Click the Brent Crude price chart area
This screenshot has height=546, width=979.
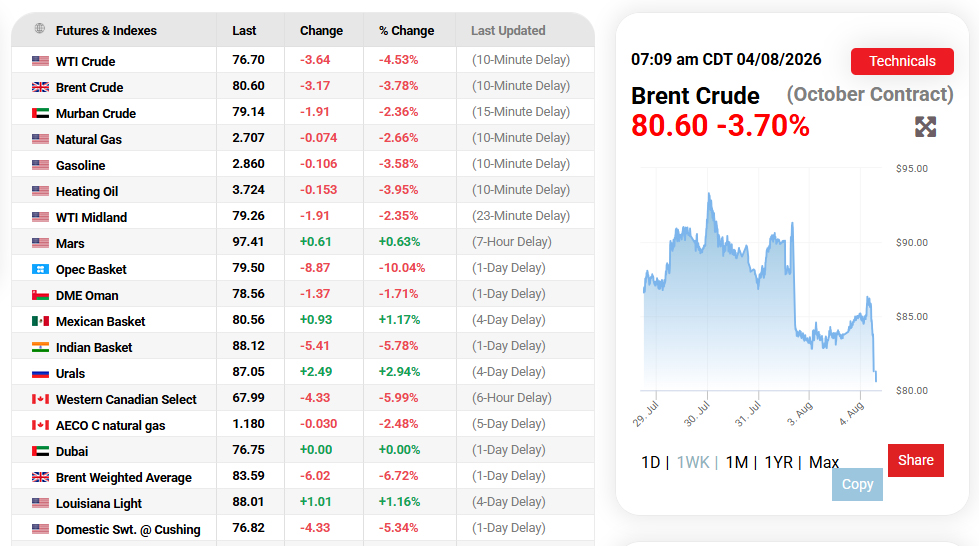point(761,279)
